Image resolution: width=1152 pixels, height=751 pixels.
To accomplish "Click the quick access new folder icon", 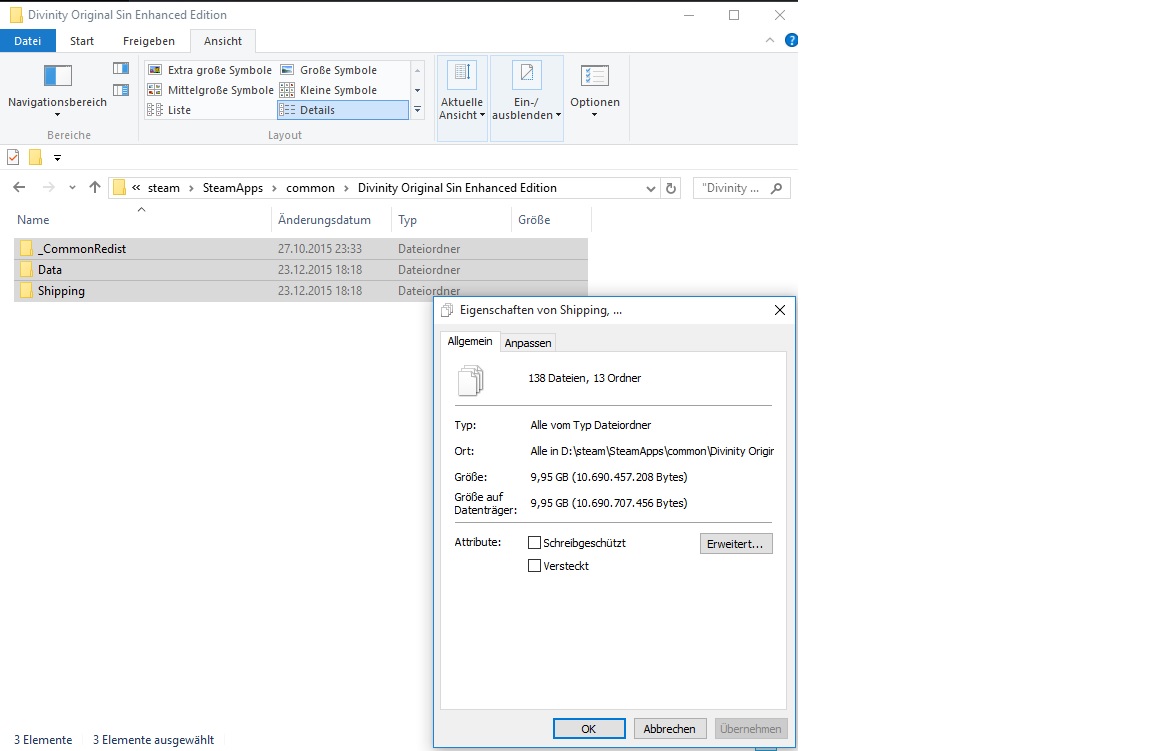I will [35, 157].
